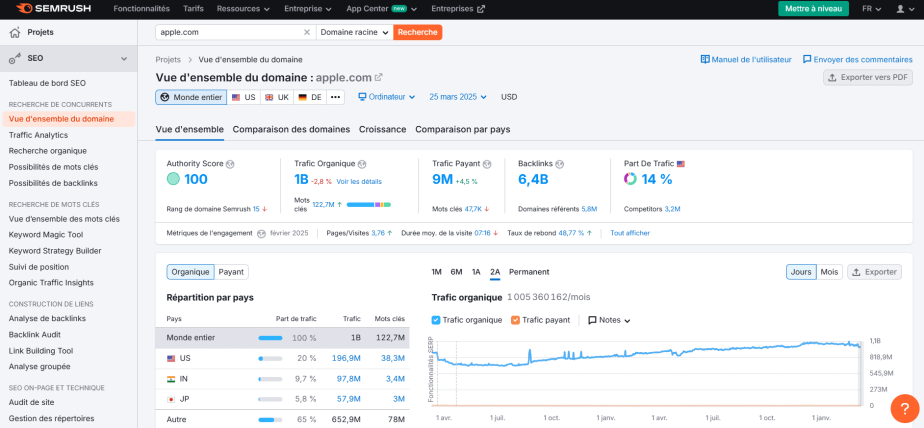Click the keyword distribution color bar
The height and width of the screenshot is (428, 924).
368,205
